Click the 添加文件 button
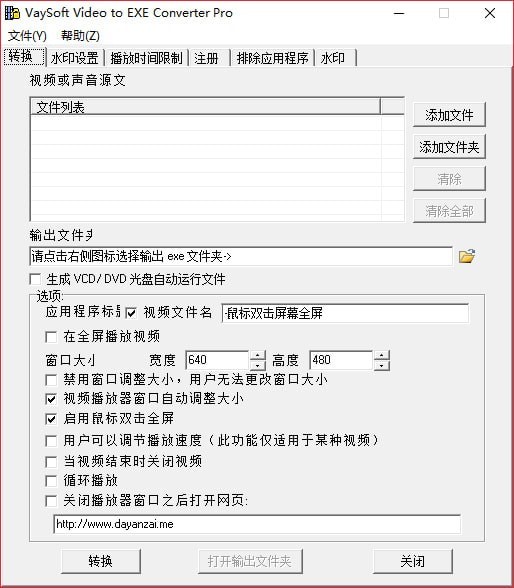Image resolution: width=514 pixels, height=588 pixels. pos(449,115)
